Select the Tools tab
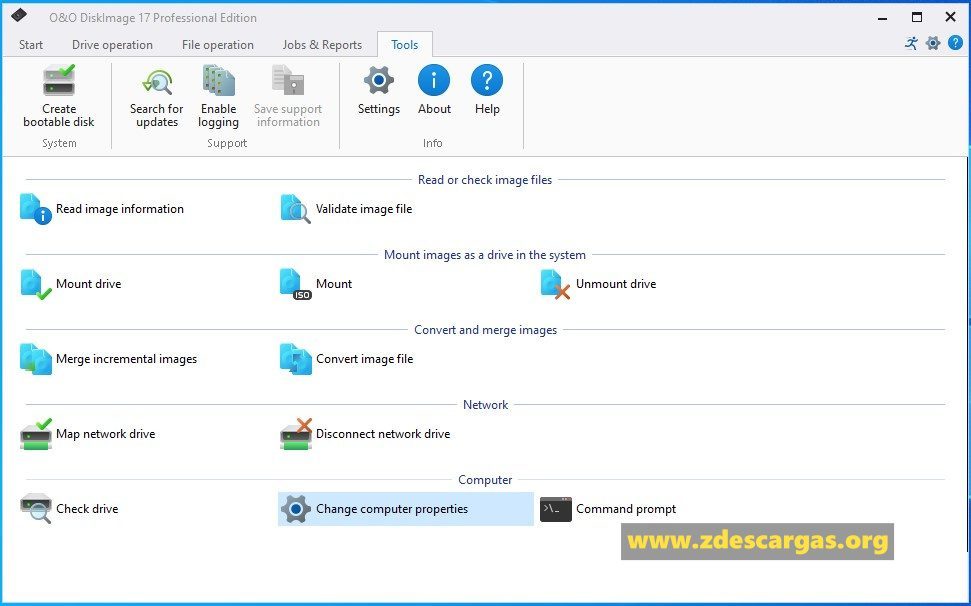 404,45
